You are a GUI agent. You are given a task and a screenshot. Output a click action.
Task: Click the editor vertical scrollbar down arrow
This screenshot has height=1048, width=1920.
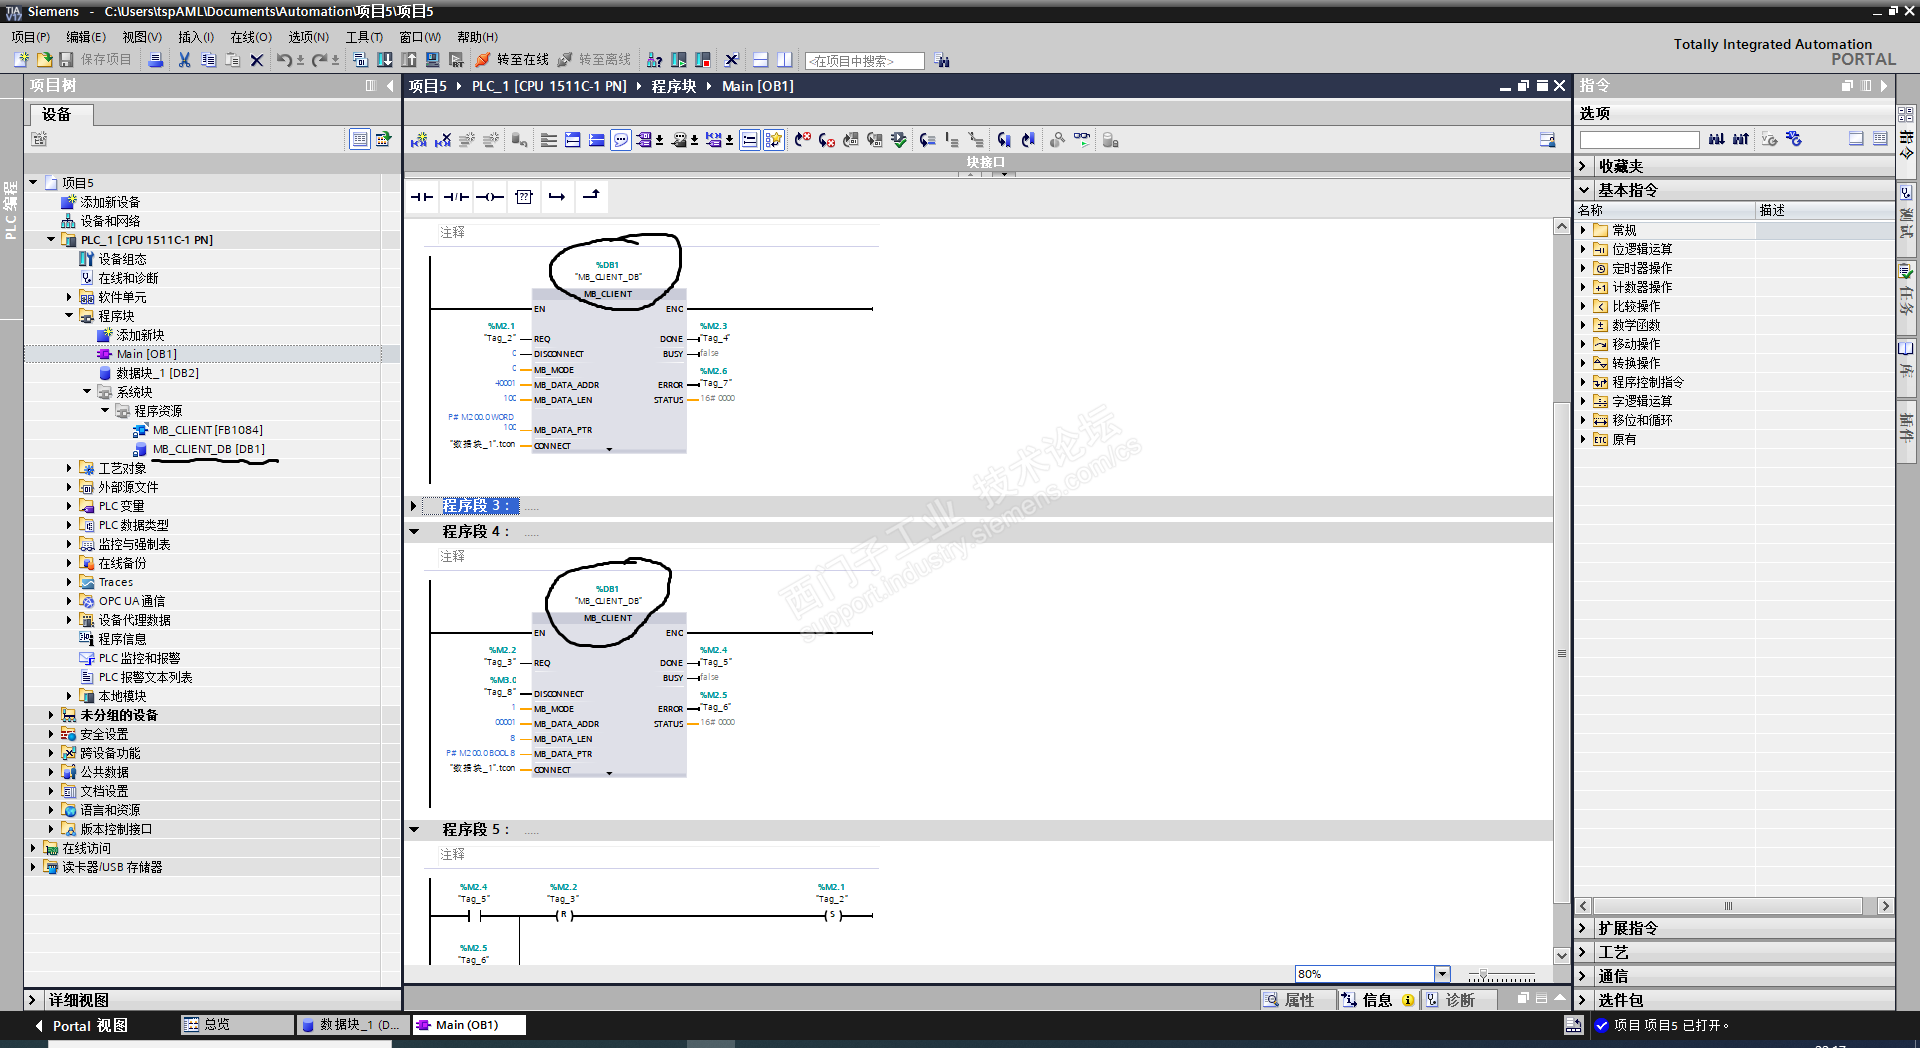pos(1561,956)
